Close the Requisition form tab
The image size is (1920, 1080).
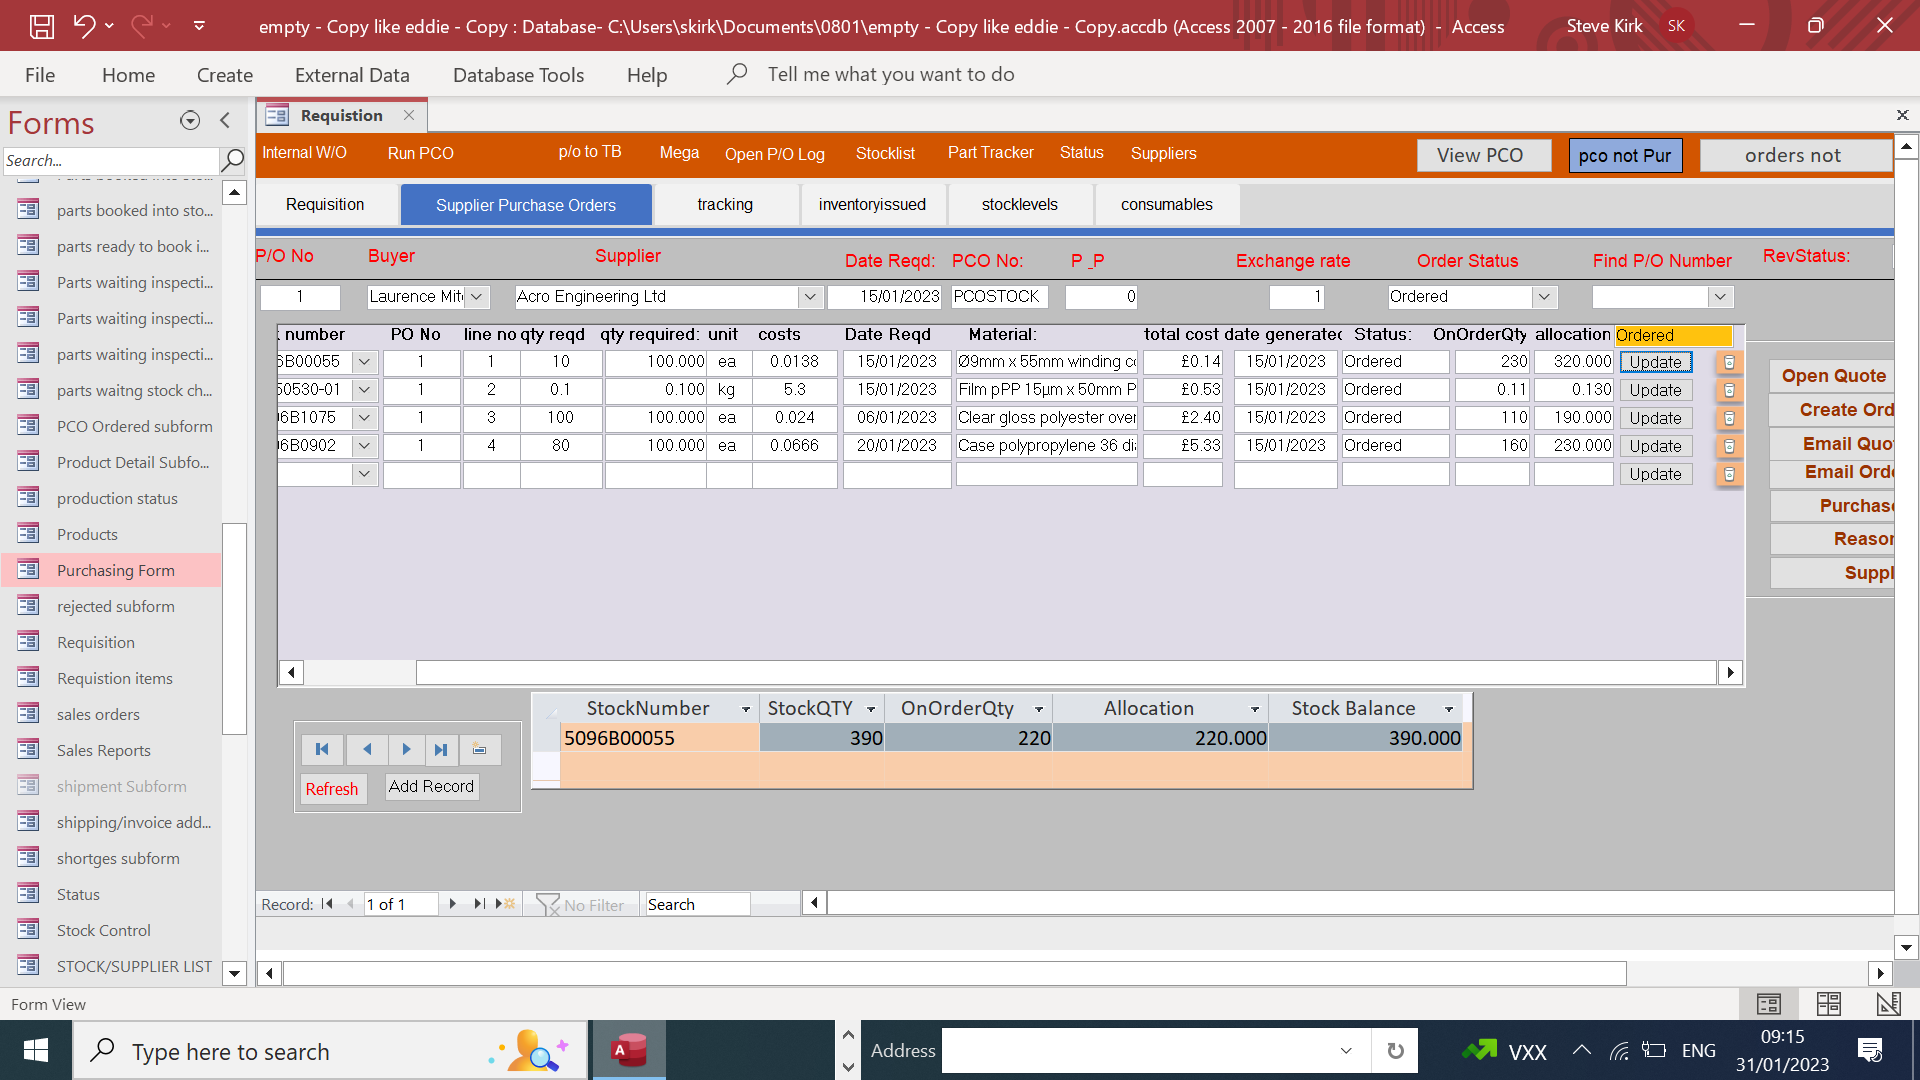pyautogui.click(x=409, y=115)
